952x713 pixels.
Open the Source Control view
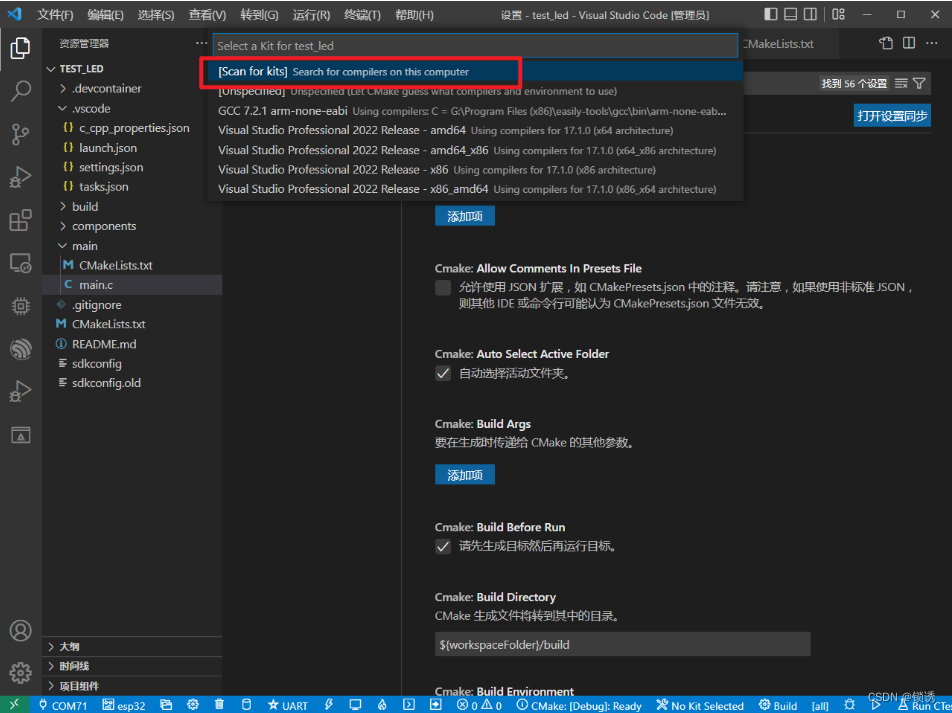[x=21, y=134]
